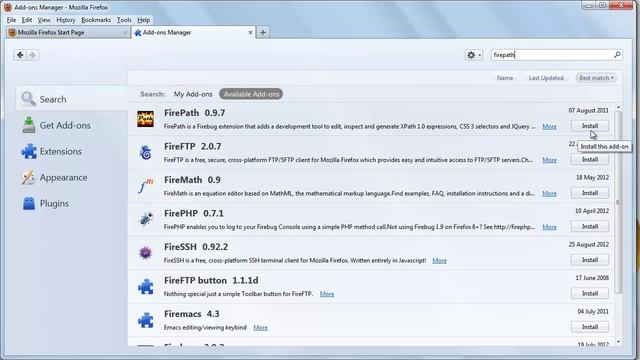
Task: Install the FirePHP add-on
Action: point(590,227)
